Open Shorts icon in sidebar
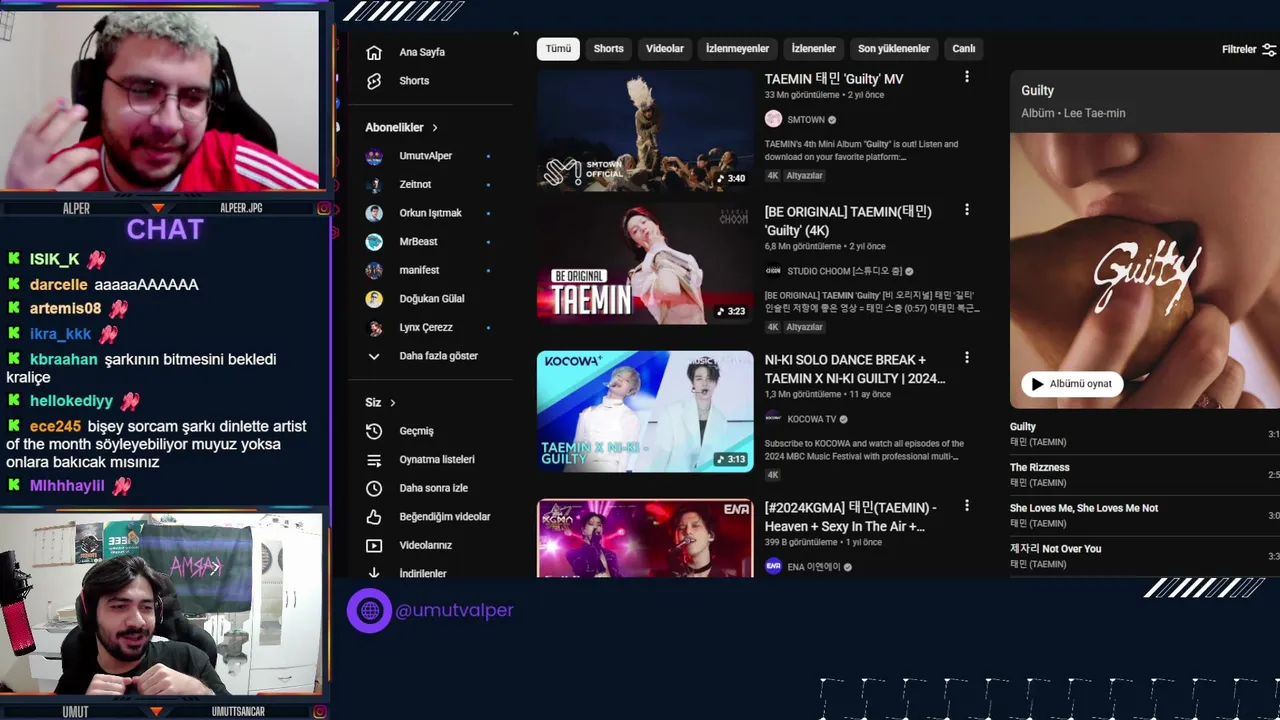The width and height of the screenshot is (1280, 720). [x=374, y=81]
